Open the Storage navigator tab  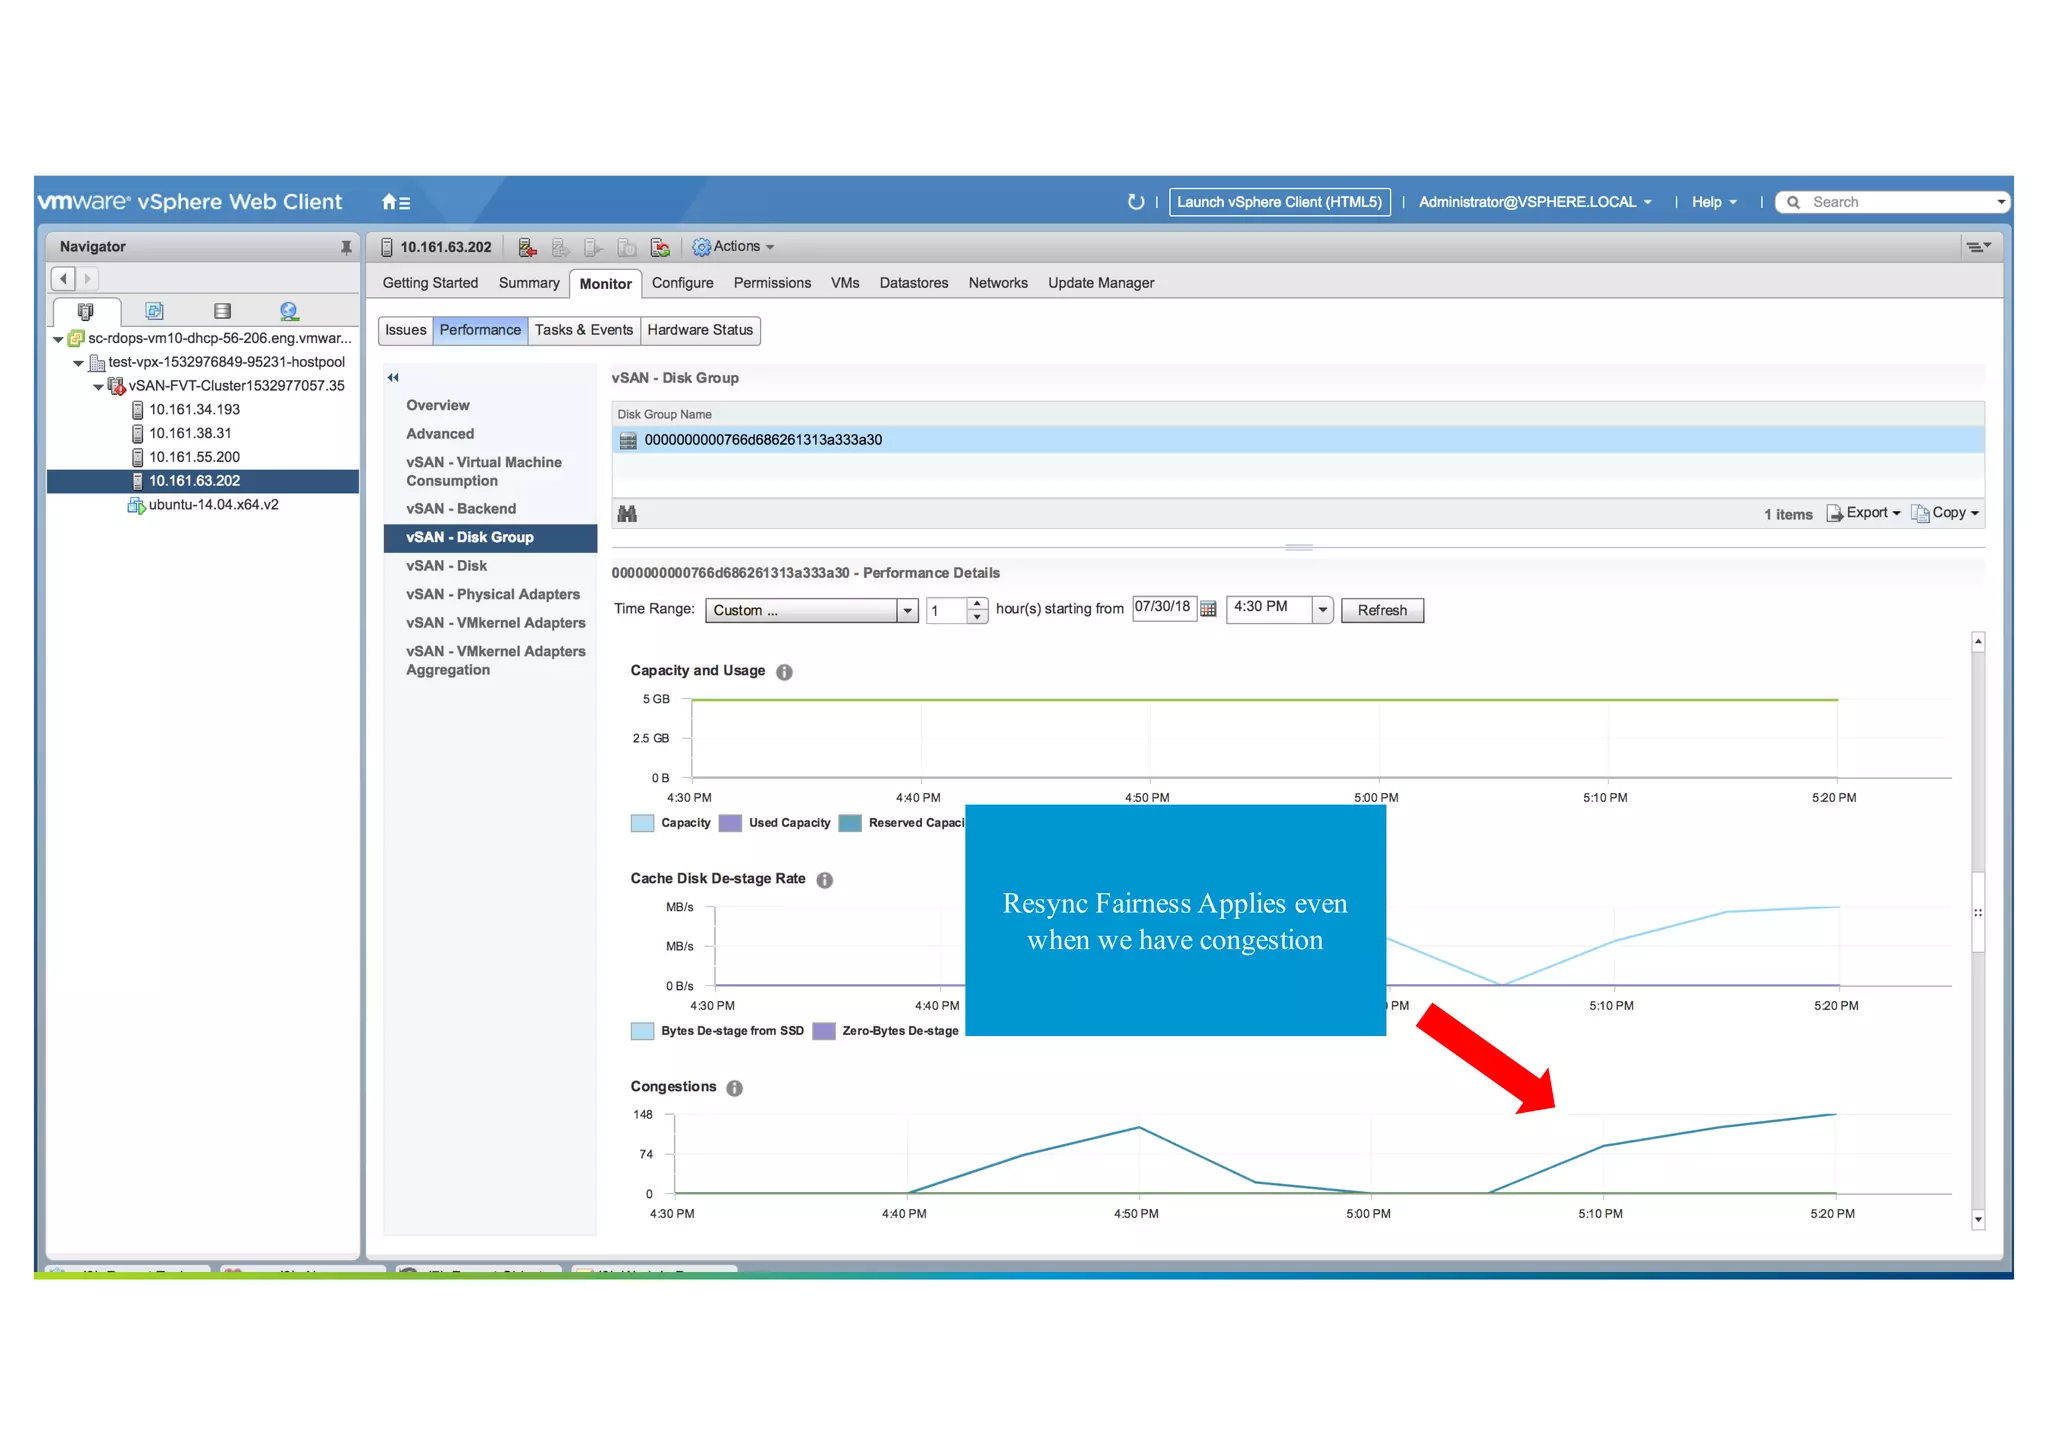222,311
